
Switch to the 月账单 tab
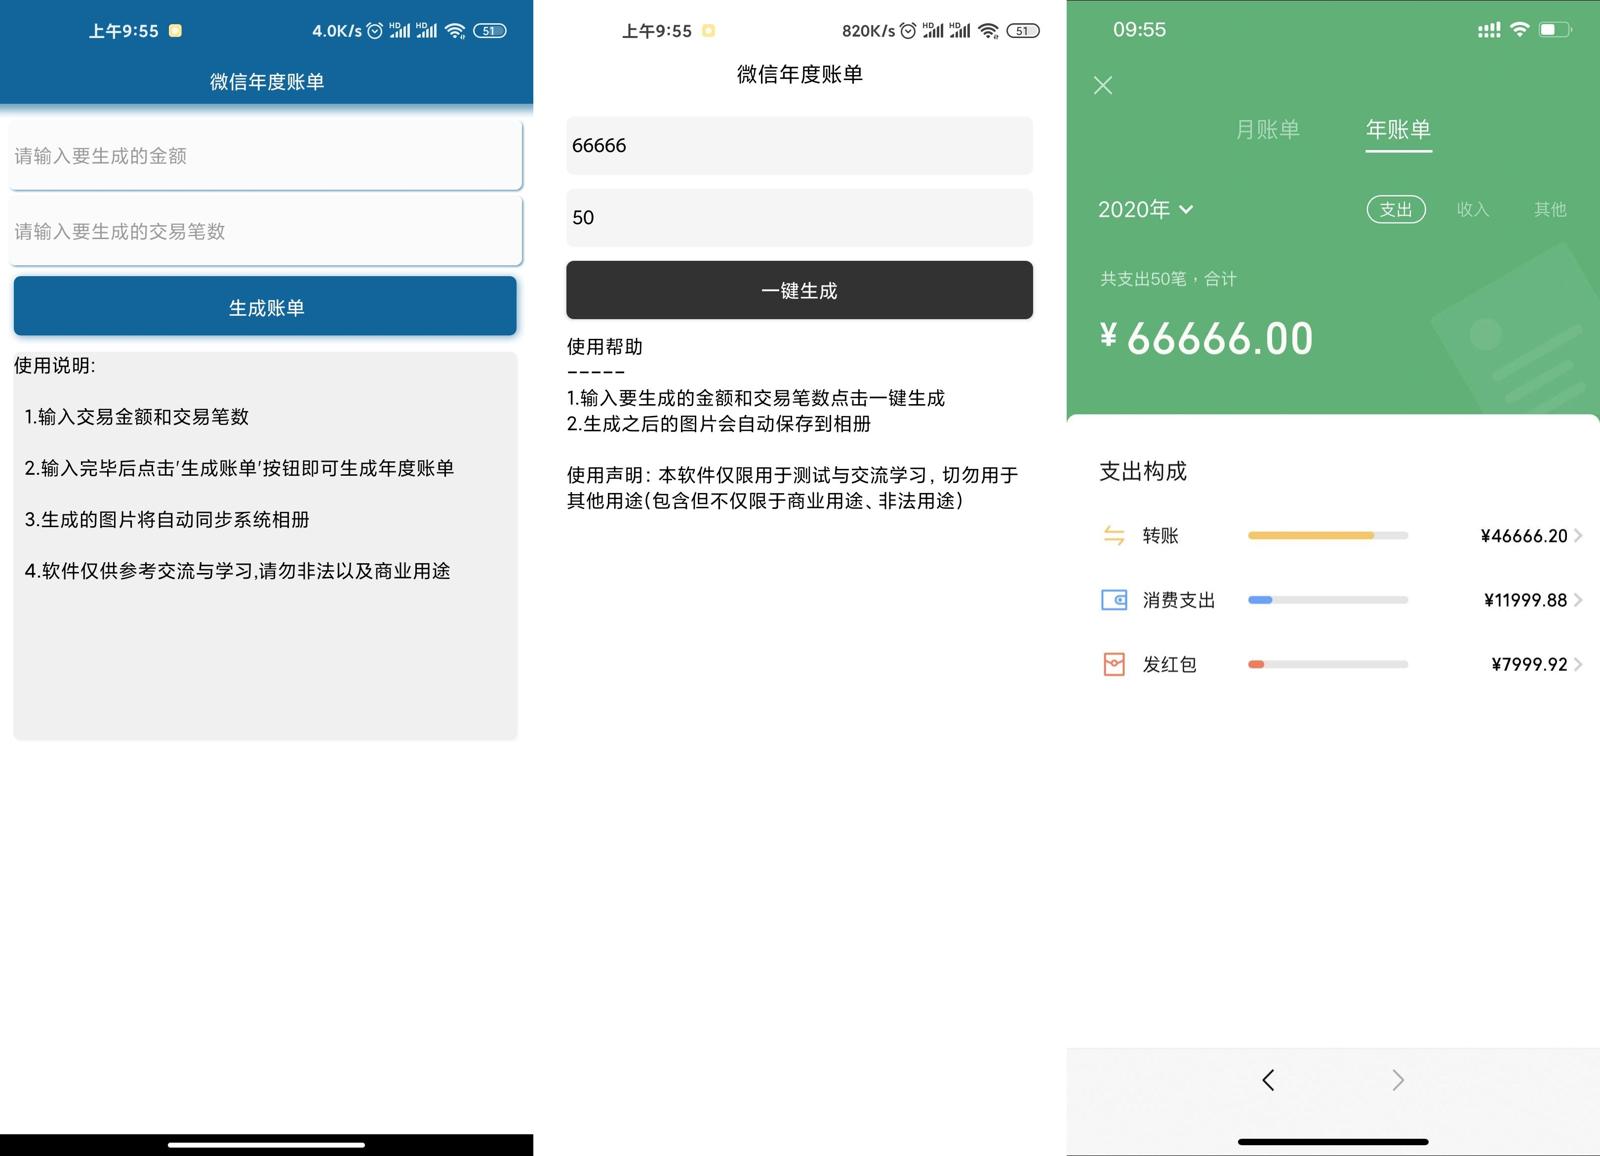(x=1267, y=130)
